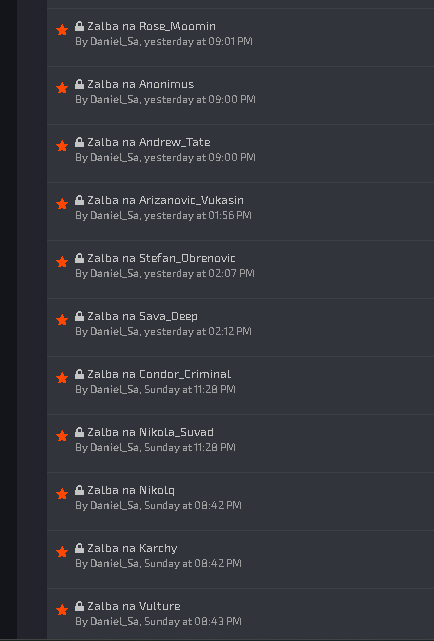Open the Zalba na Andrew_Tate topic
Viewport: 434px width, 641px height.
pyautogui.click(x=149, y=143)
